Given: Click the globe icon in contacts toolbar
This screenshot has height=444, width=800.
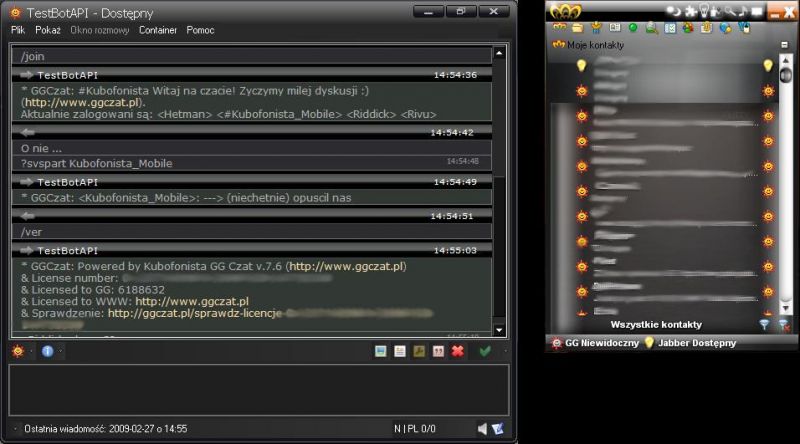Looking at the screenshot, I should click(x=725, y=28).
